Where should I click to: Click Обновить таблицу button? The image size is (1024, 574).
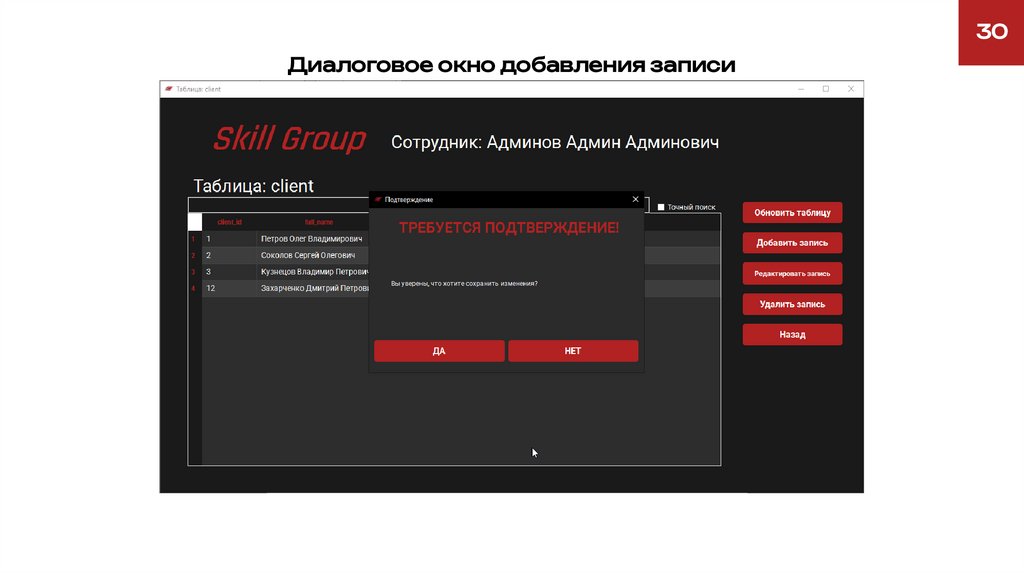coord(792,212)
